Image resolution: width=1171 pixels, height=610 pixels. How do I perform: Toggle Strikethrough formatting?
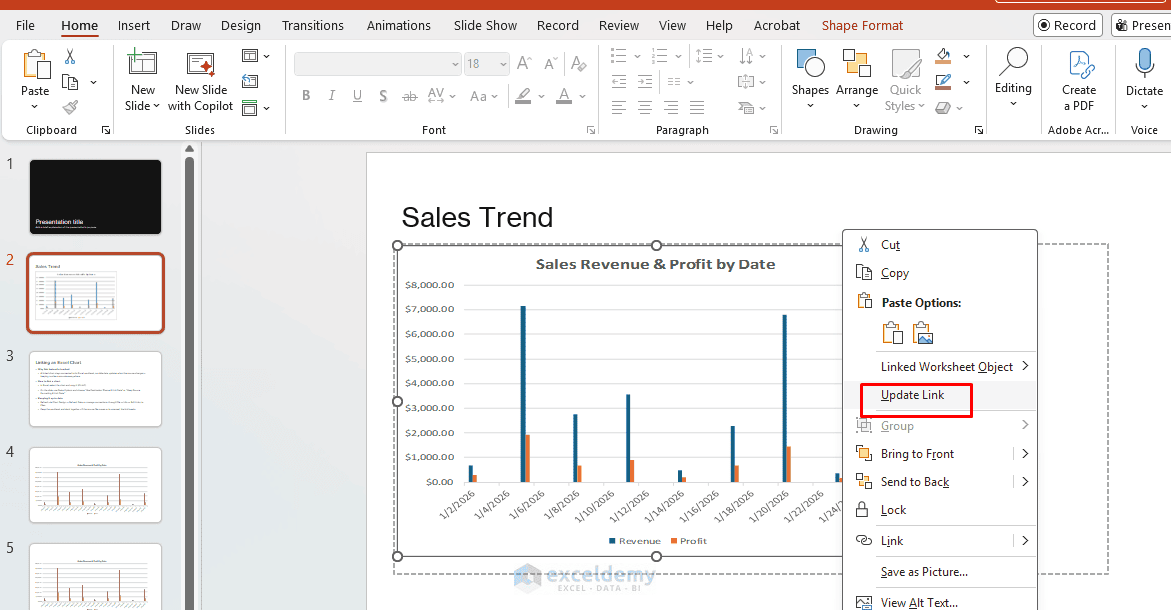409,96
